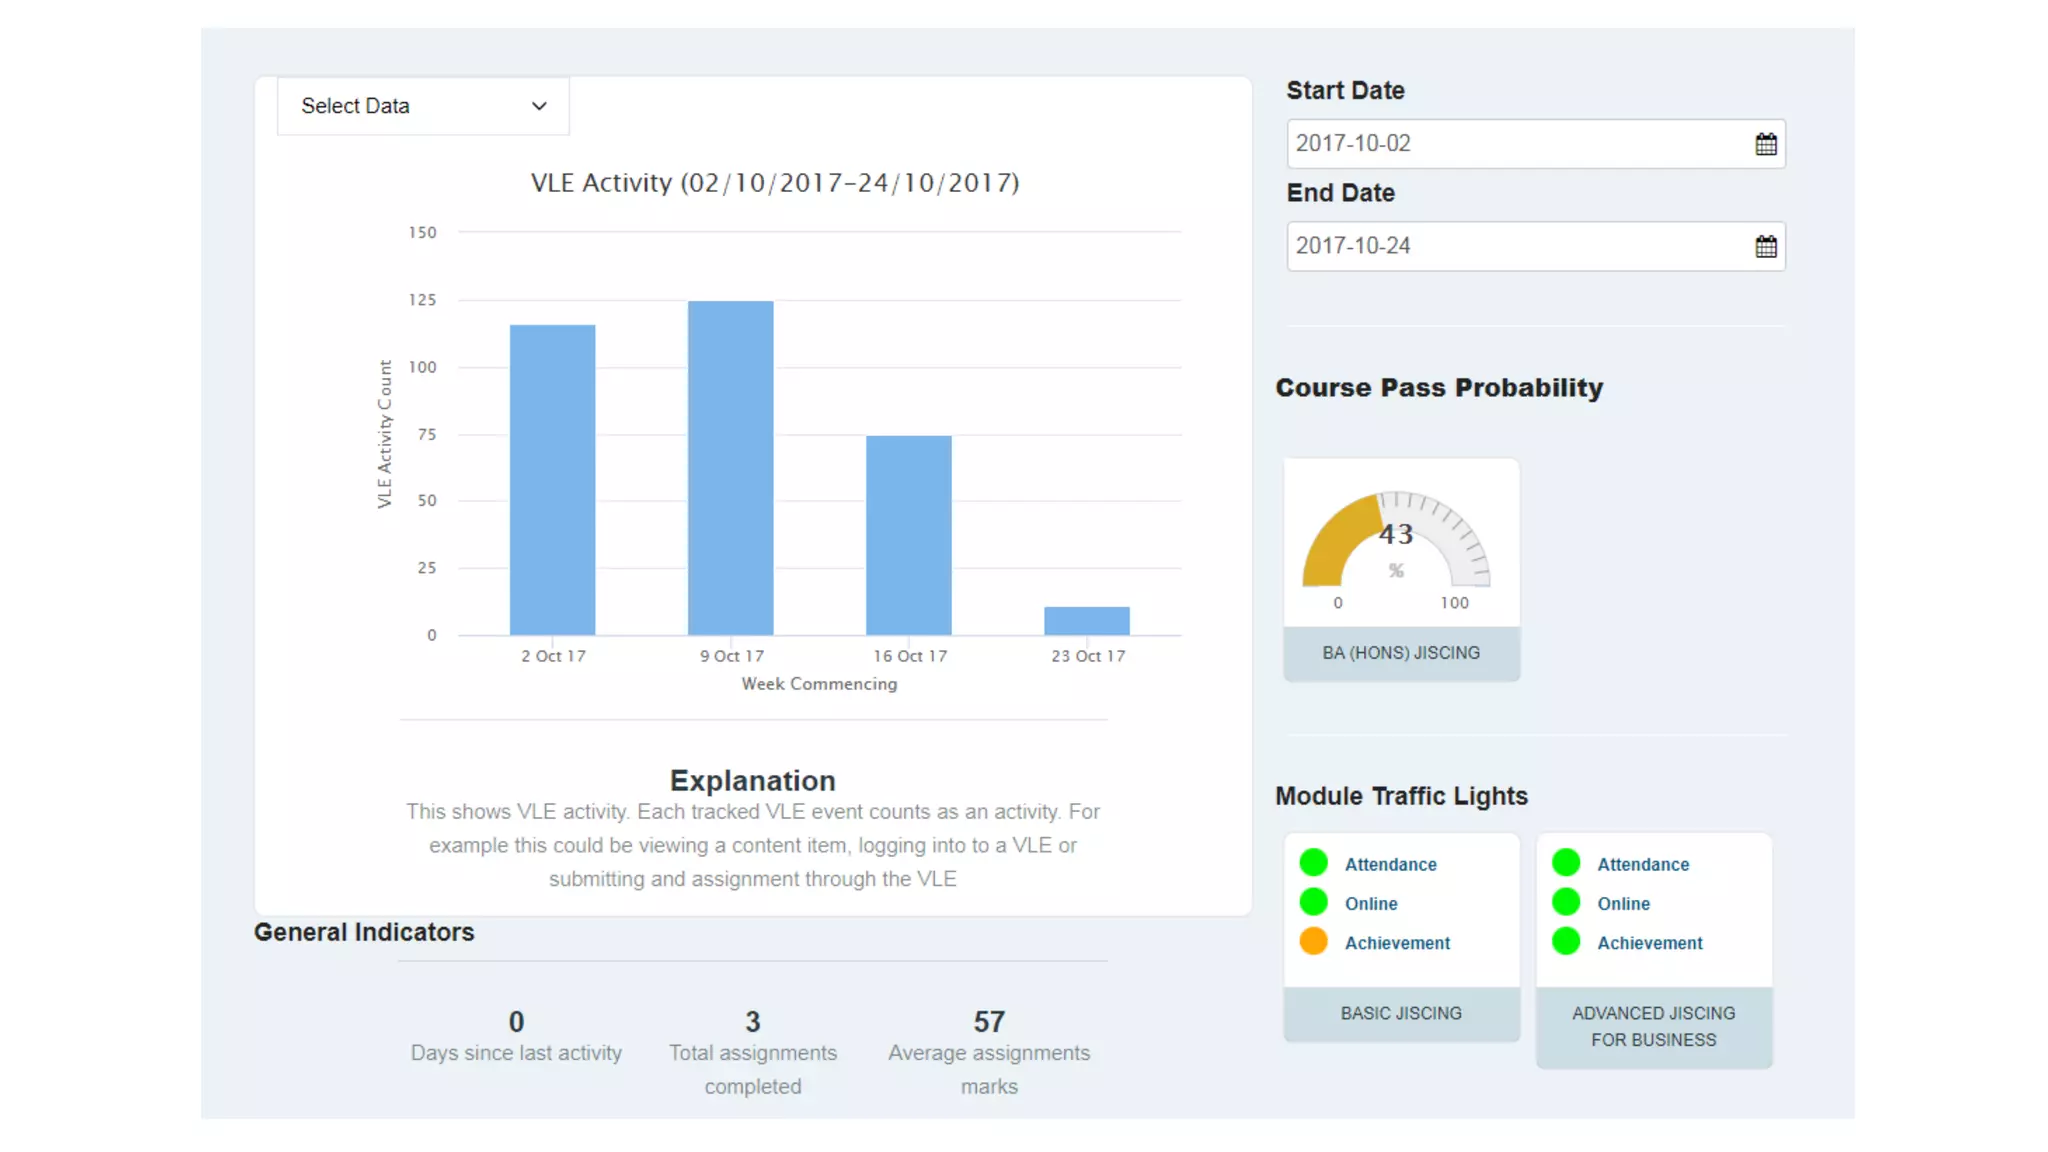Open the End Date calendar icon
Screen dimensions: 2048x1152
tap(1765, 246)
